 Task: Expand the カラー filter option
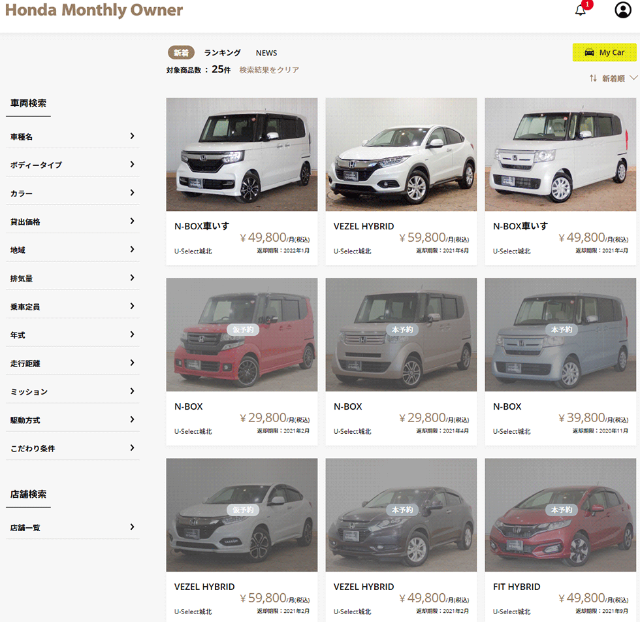coord(72,193)
